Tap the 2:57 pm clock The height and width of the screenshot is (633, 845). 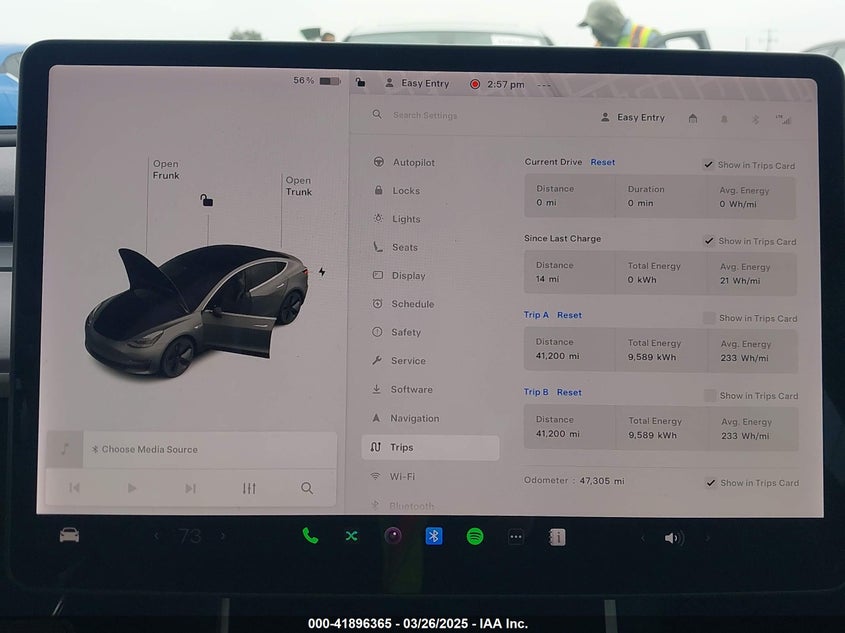(x=505, y=84)
